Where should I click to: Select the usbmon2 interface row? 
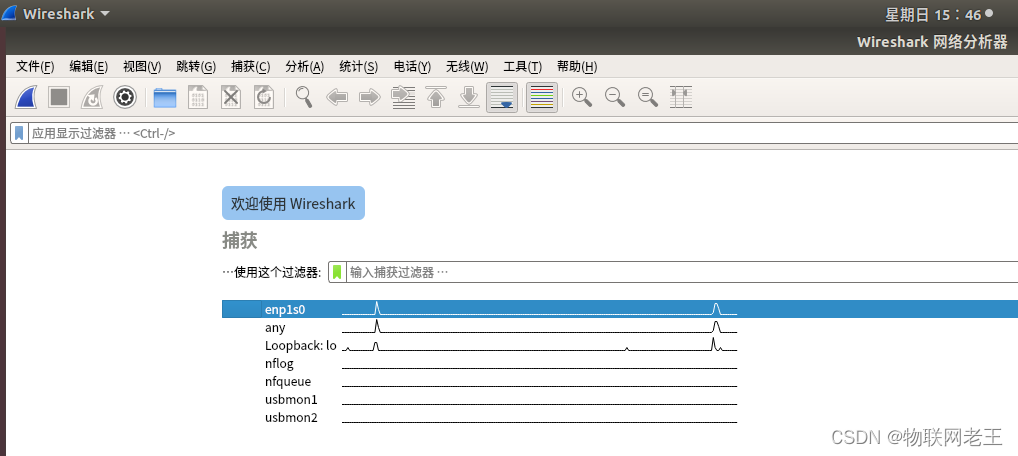(620, 417)
